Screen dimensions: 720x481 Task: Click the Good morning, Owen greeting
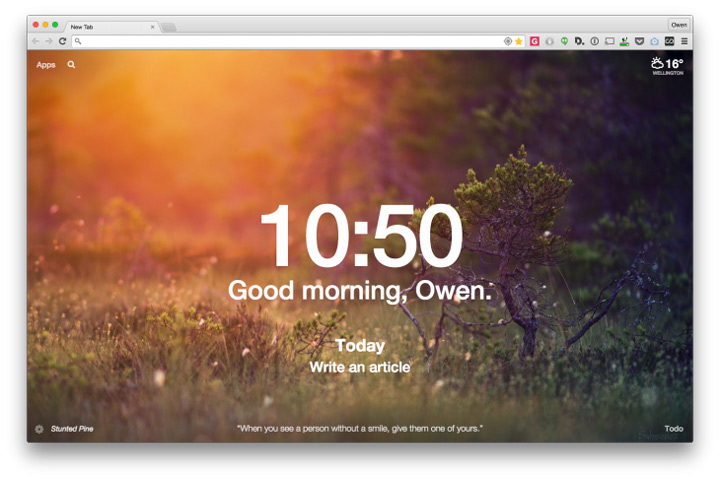click(x=360, y=291)
